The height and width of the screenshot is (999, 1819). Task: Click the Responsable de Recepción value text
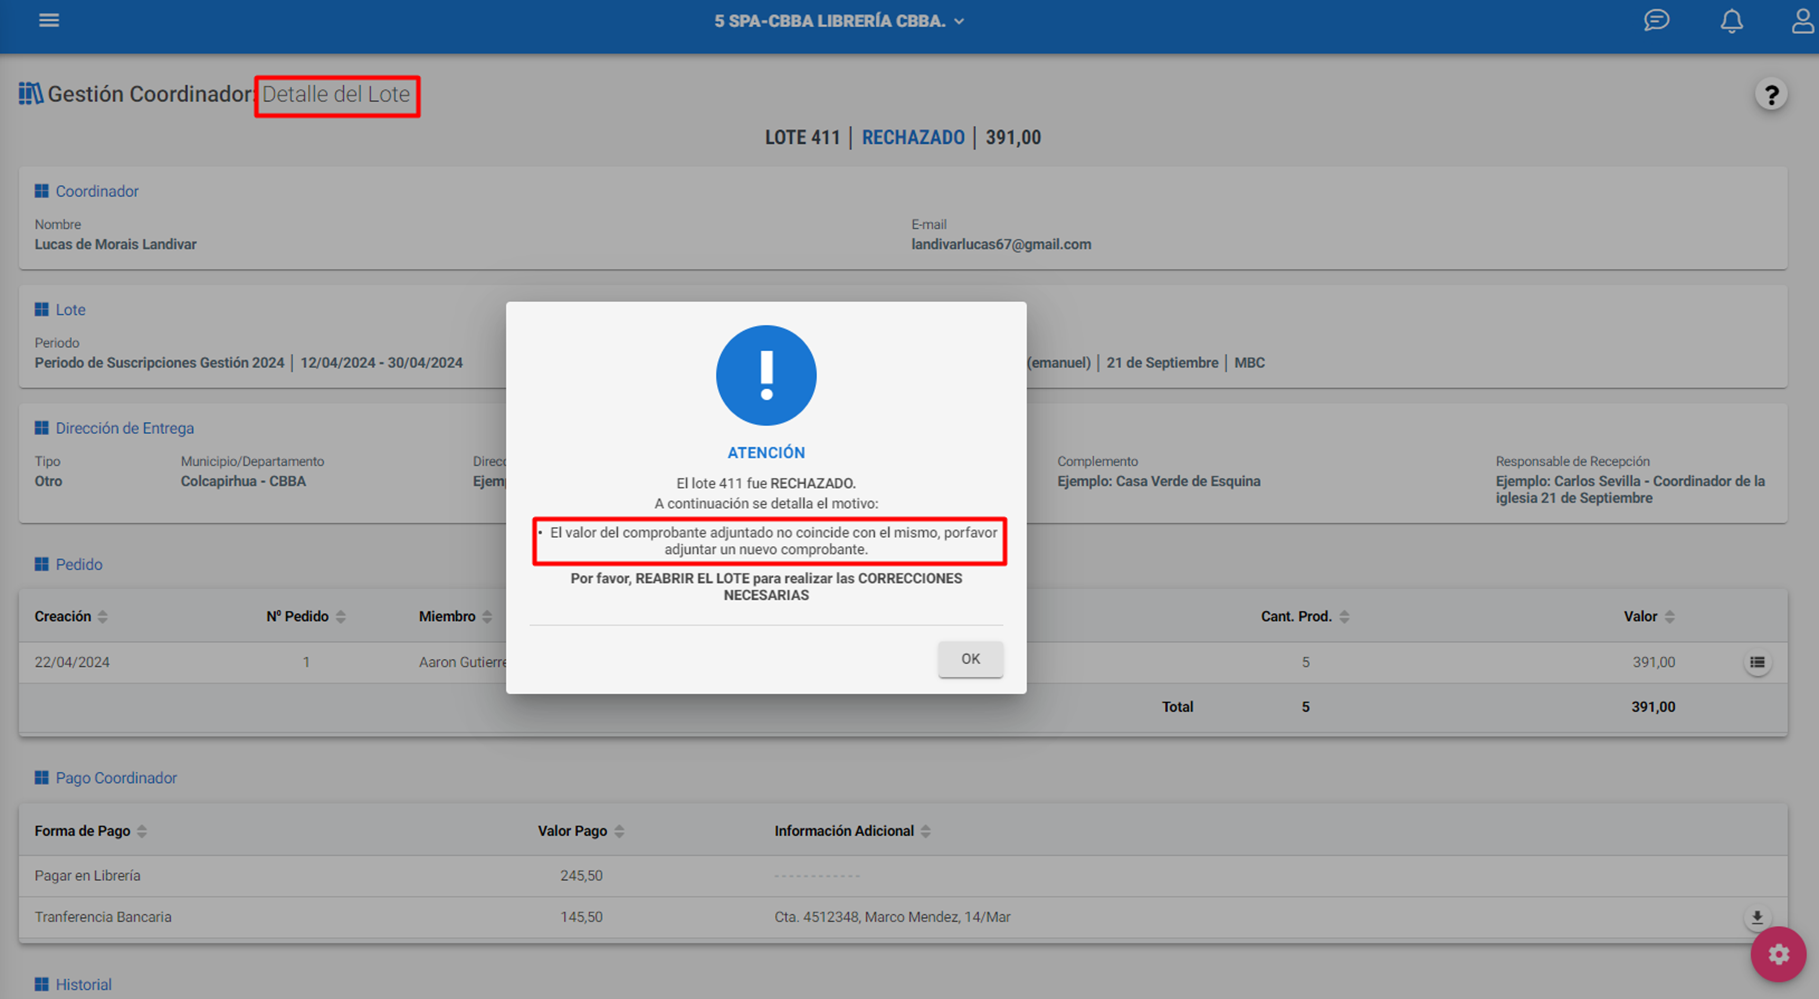1630,490
